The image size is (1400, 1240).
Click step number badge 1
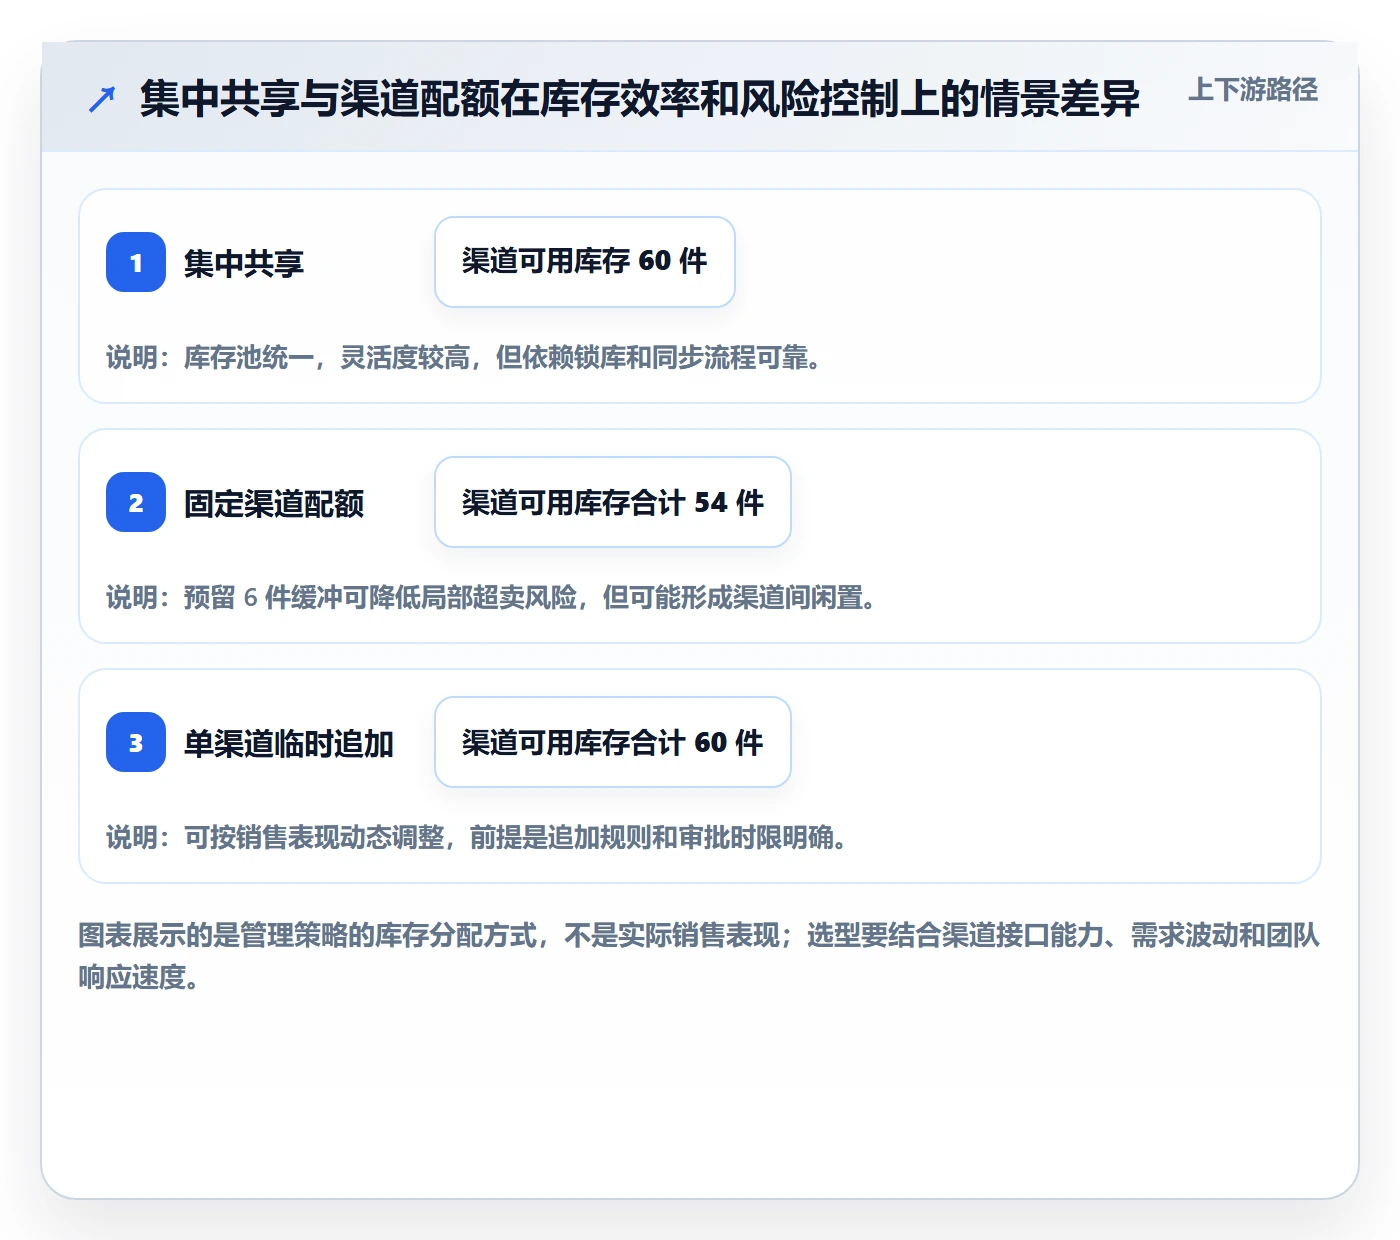coord(136,262)
